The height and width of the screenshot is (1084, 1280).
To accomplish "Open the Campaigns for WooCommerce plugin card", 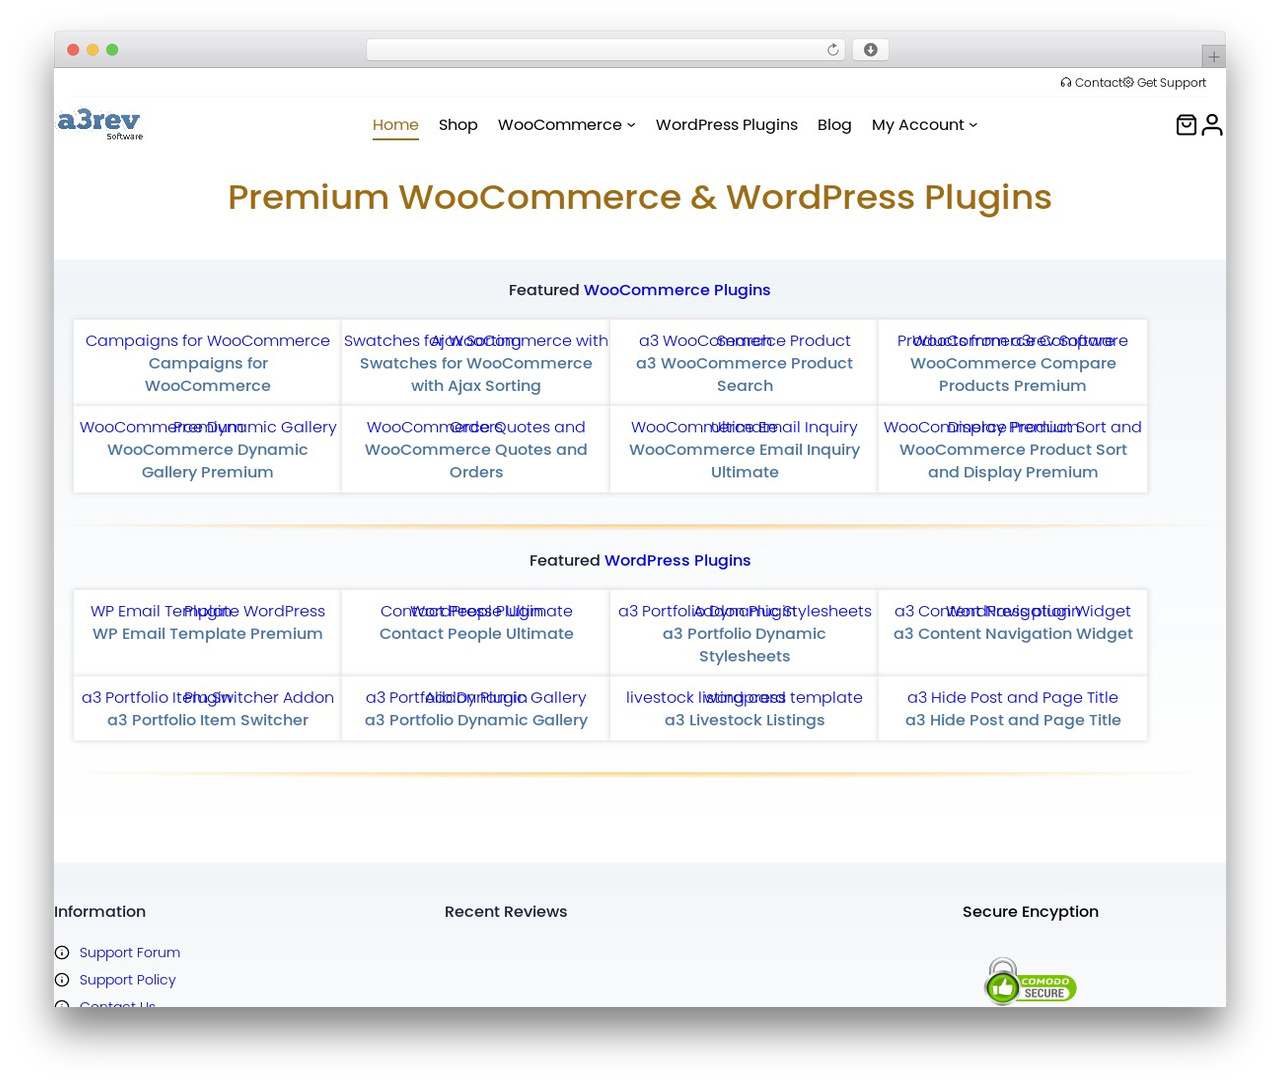I will [x=207, y=363].
